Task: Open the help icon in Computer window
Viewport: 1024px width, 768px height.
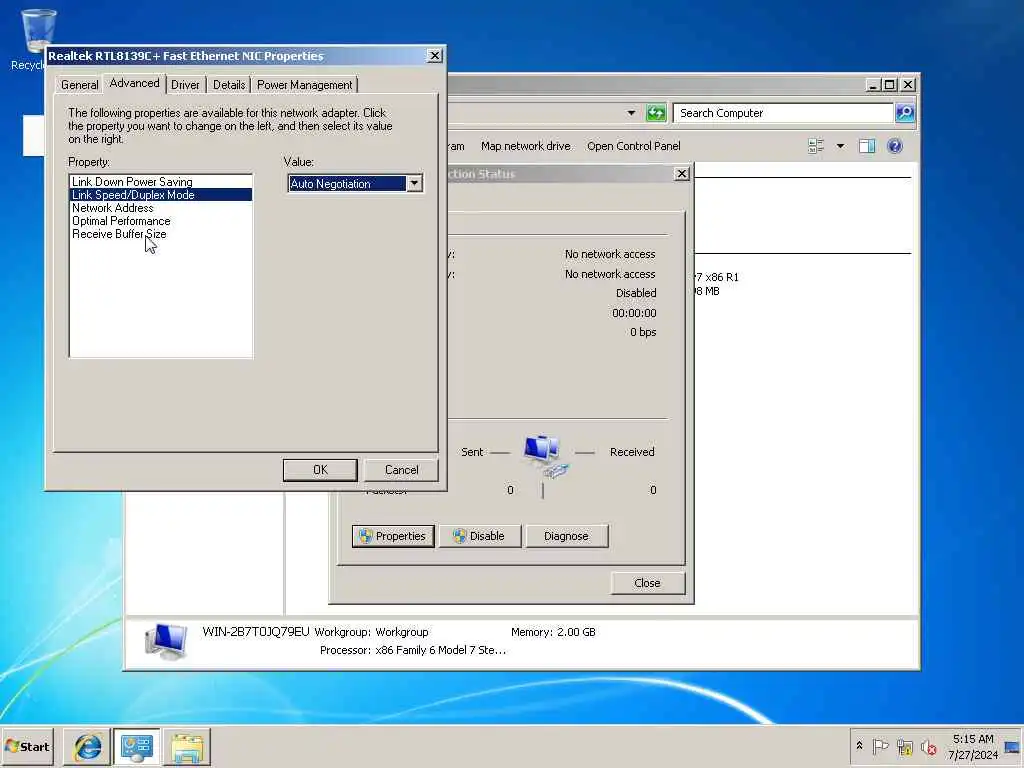Action: click(x=895, y=146)
